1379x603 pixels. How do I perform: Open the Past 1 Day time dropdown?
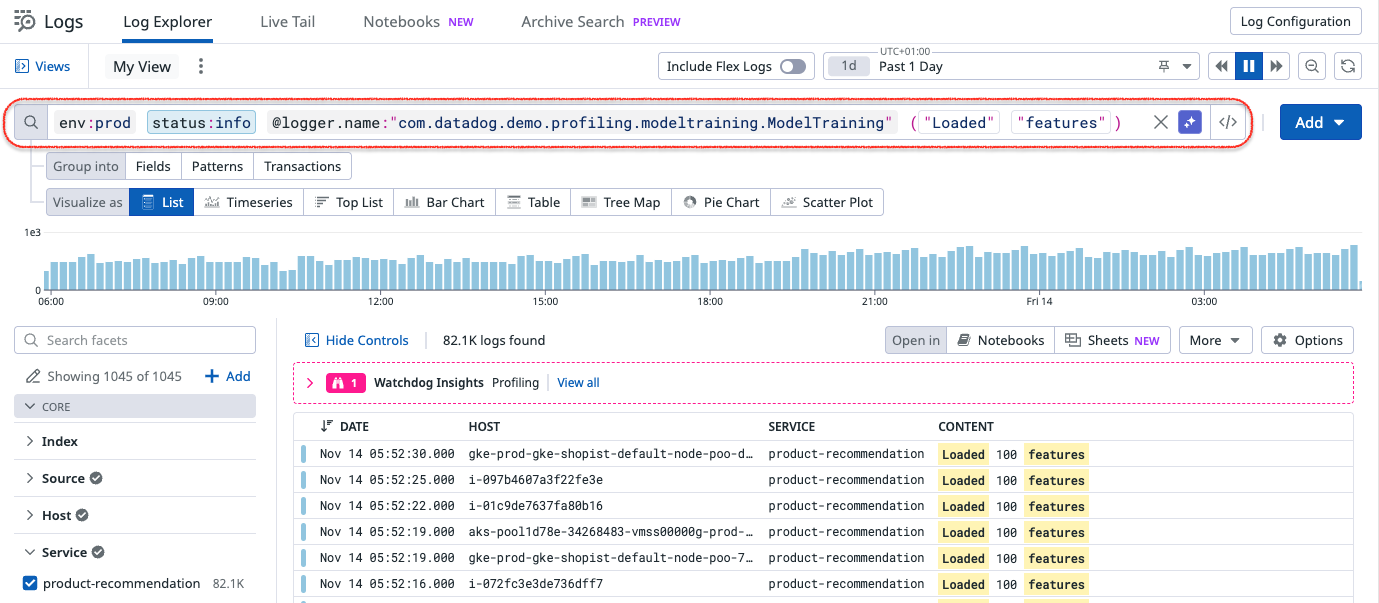point(1188,66)
